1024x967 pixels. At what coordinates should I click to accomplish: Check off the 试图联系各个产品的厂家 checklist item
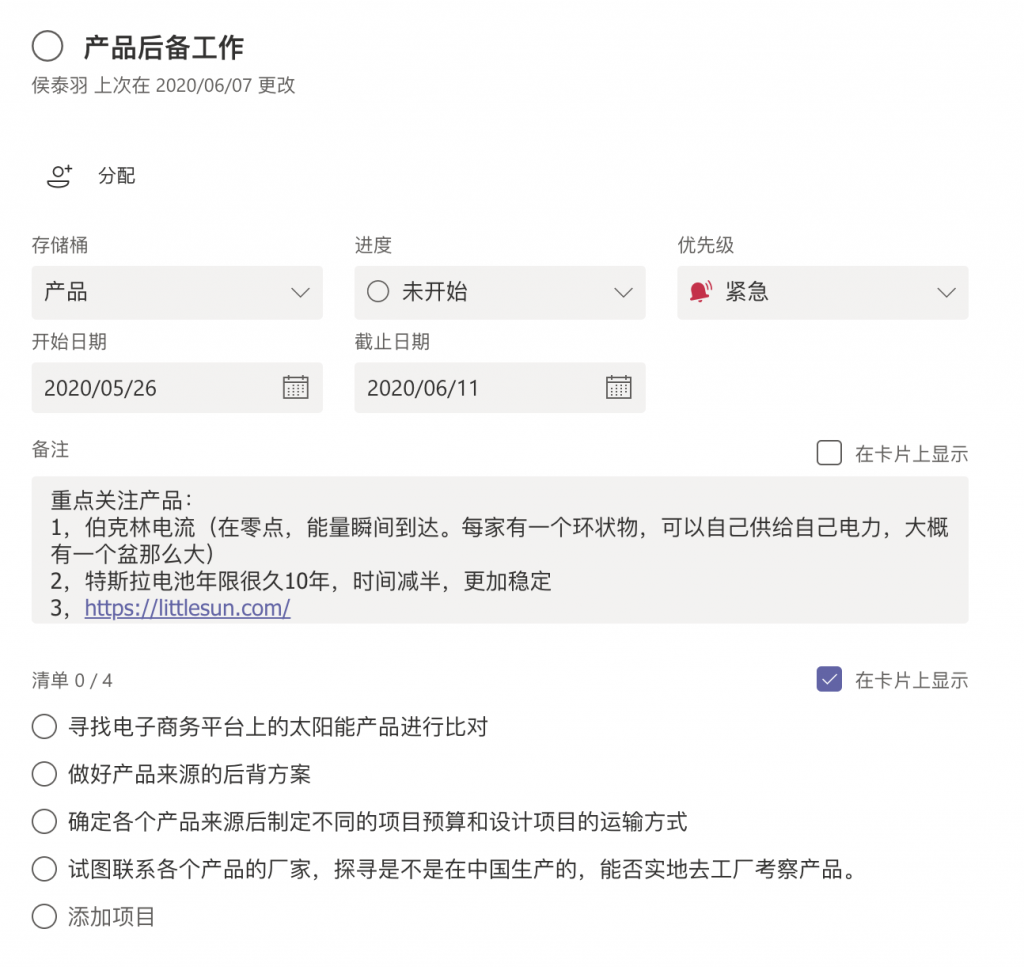44,869
